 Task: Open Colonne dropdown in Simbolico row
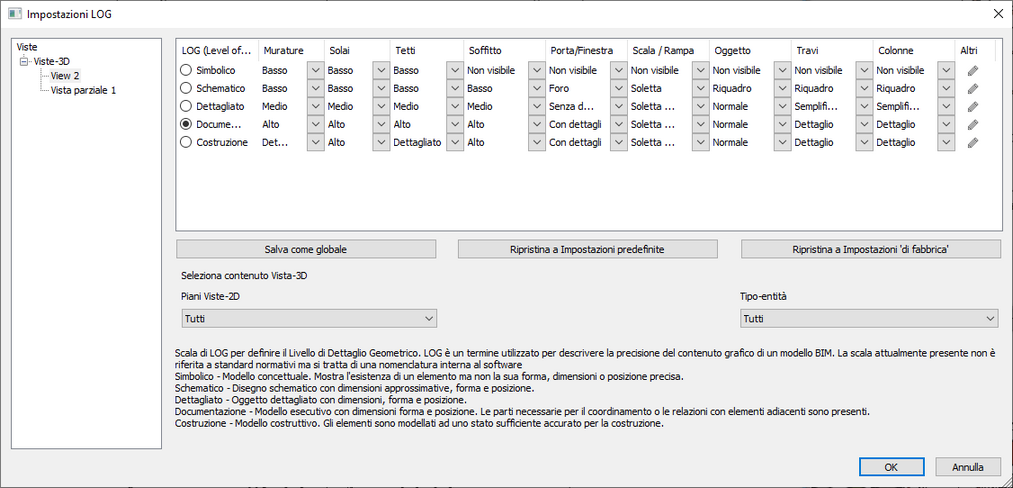[946, 70]
